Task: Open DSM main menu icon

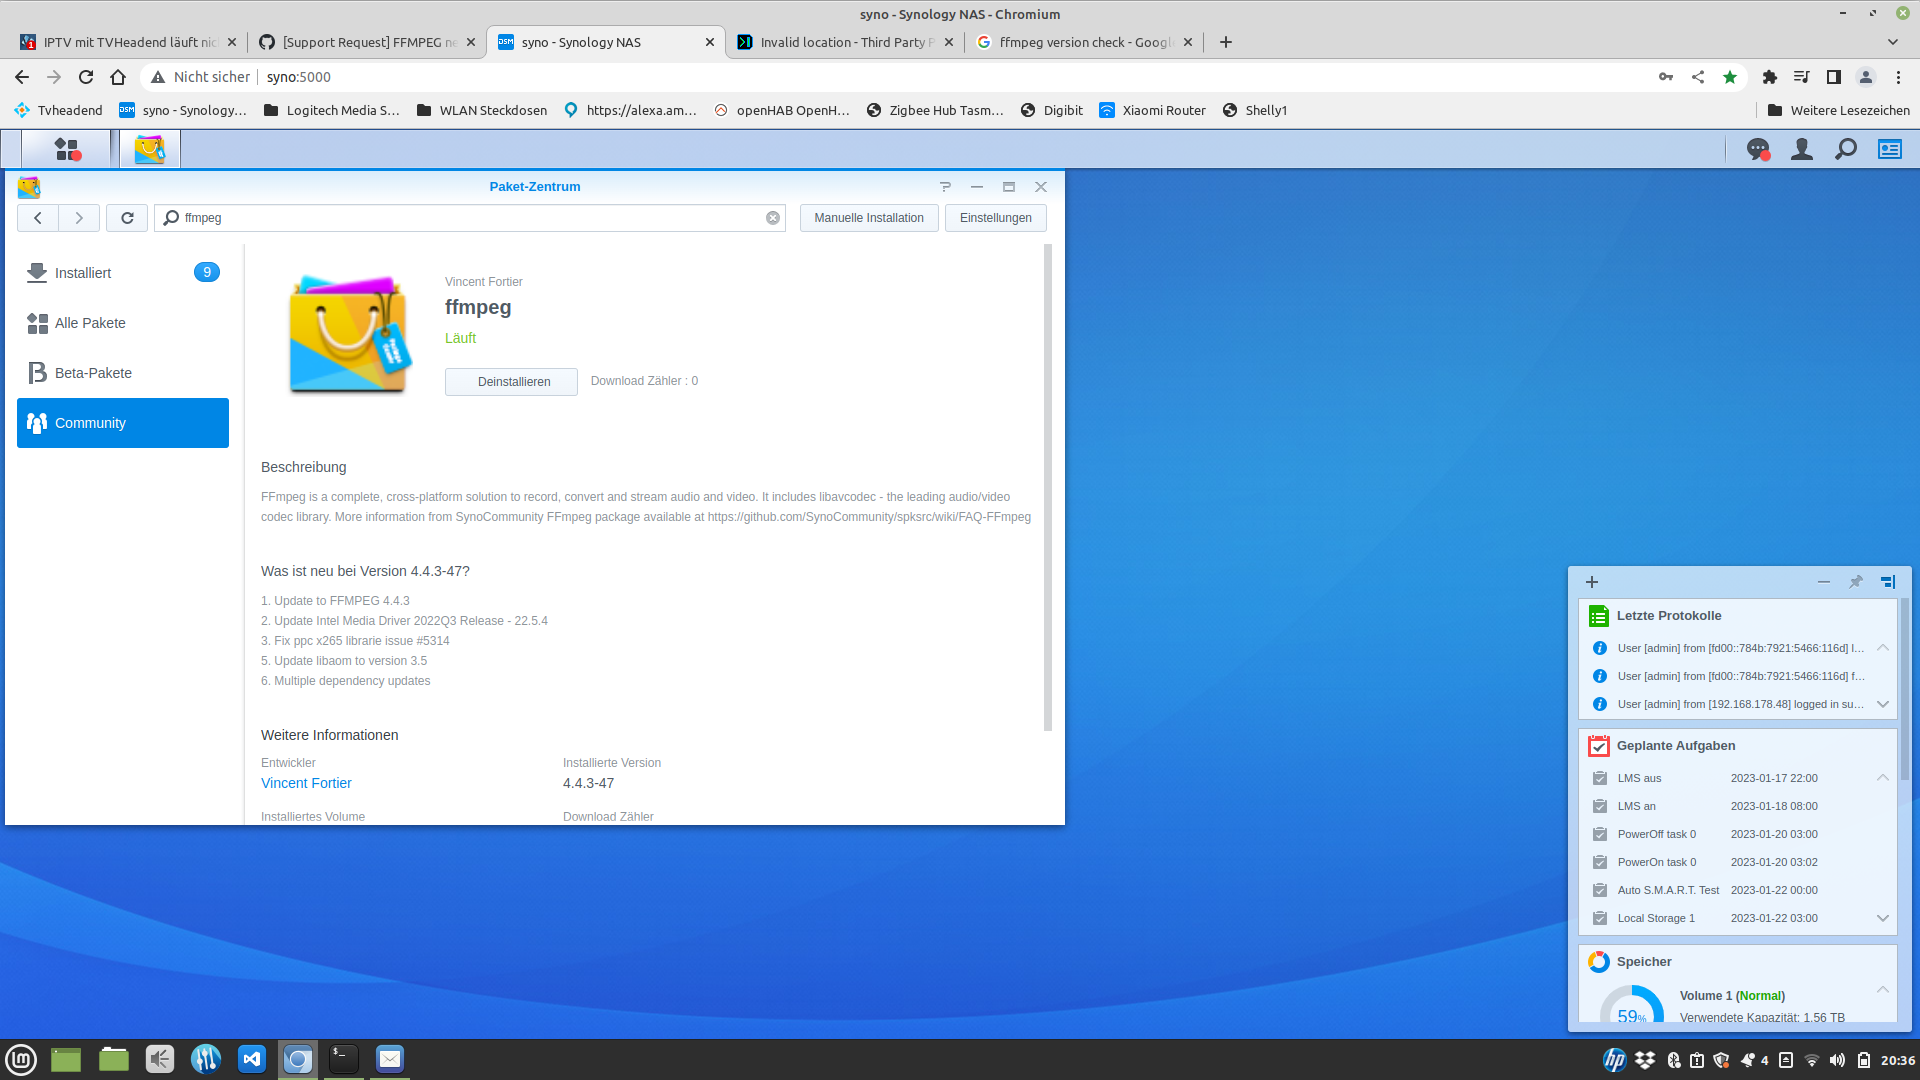Action: (67, 149)
